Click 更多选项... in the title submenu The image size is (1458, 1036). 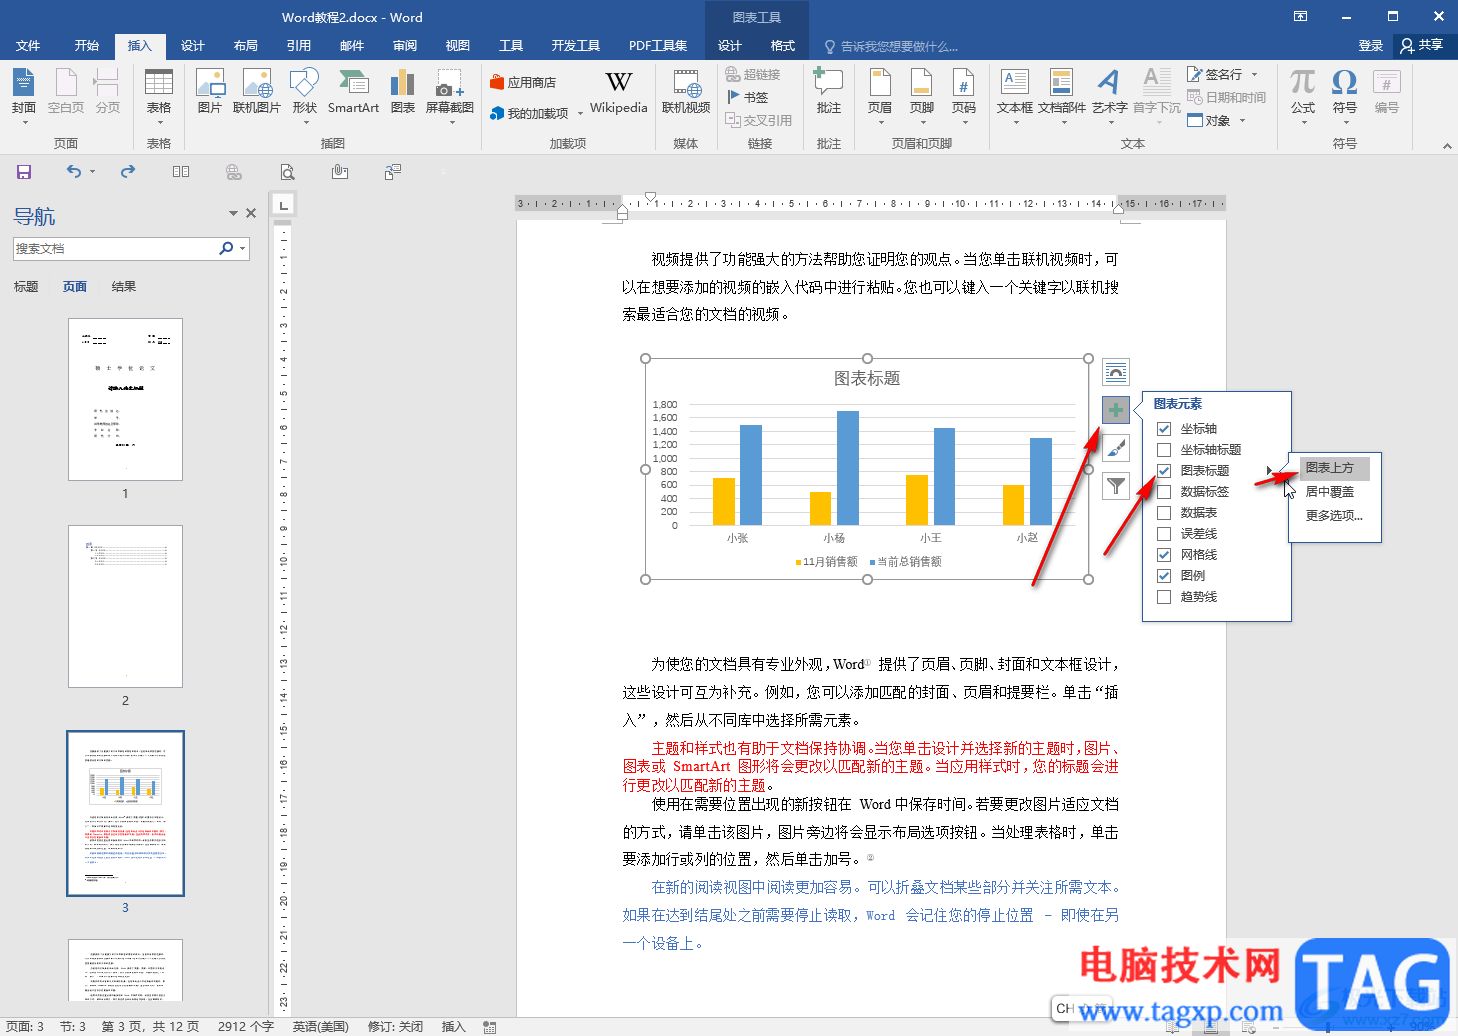(1333, 516)
